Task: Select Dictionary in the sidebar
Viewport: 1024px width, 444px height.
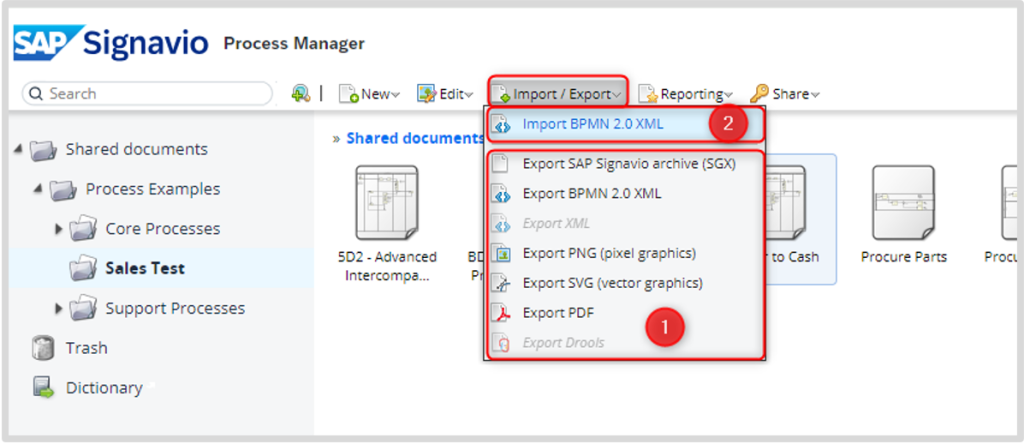Action: pyautogui.click(x=104, y=388)
